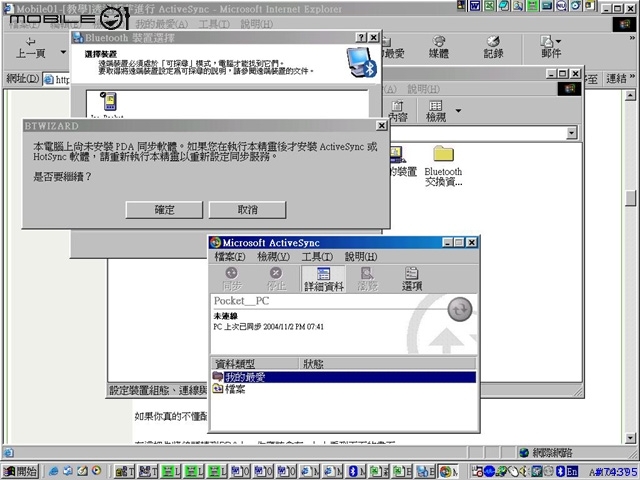640x480 pixels.
Task: Click the 記錄 (History) icon in IE toolbar
Action: [493, 47]
